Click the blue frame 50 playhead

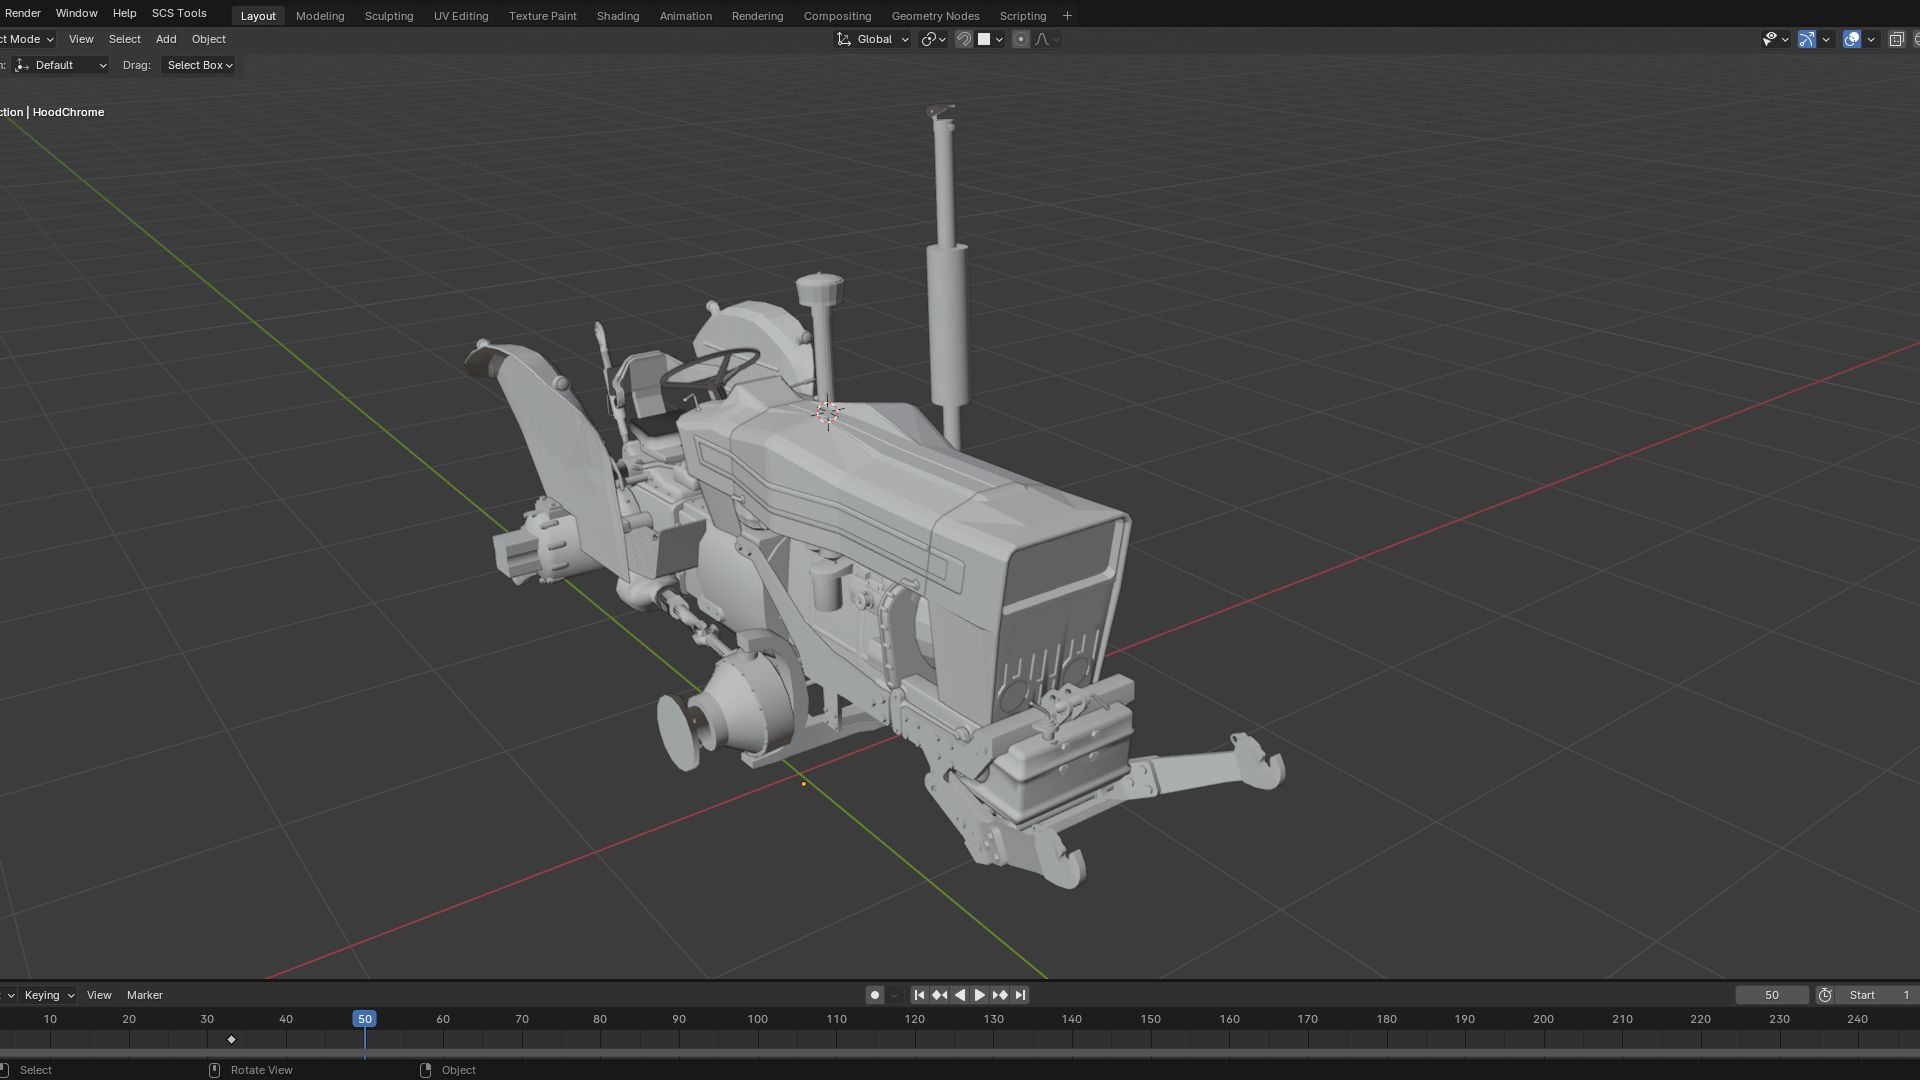365,1019
